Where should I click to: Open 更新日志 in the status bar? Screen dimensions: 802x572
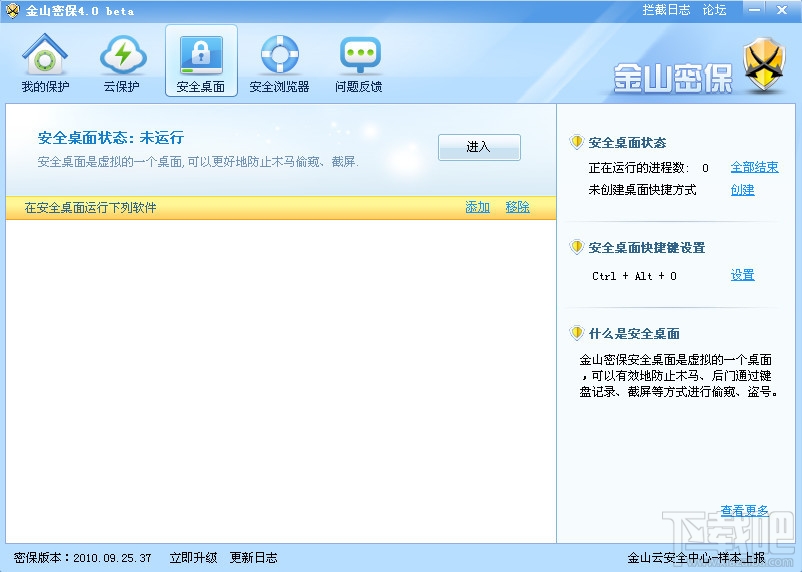pos(253,557)
